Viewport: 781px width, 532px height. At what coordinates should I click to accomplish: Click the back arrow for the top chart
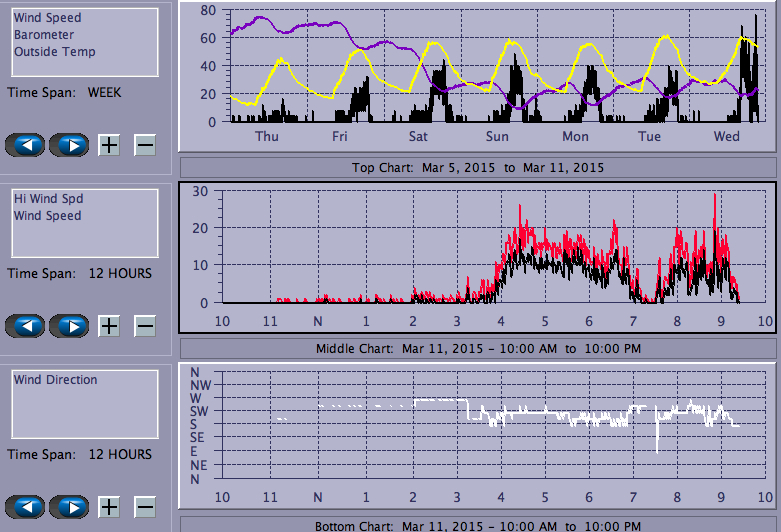(x=26, y=145)
